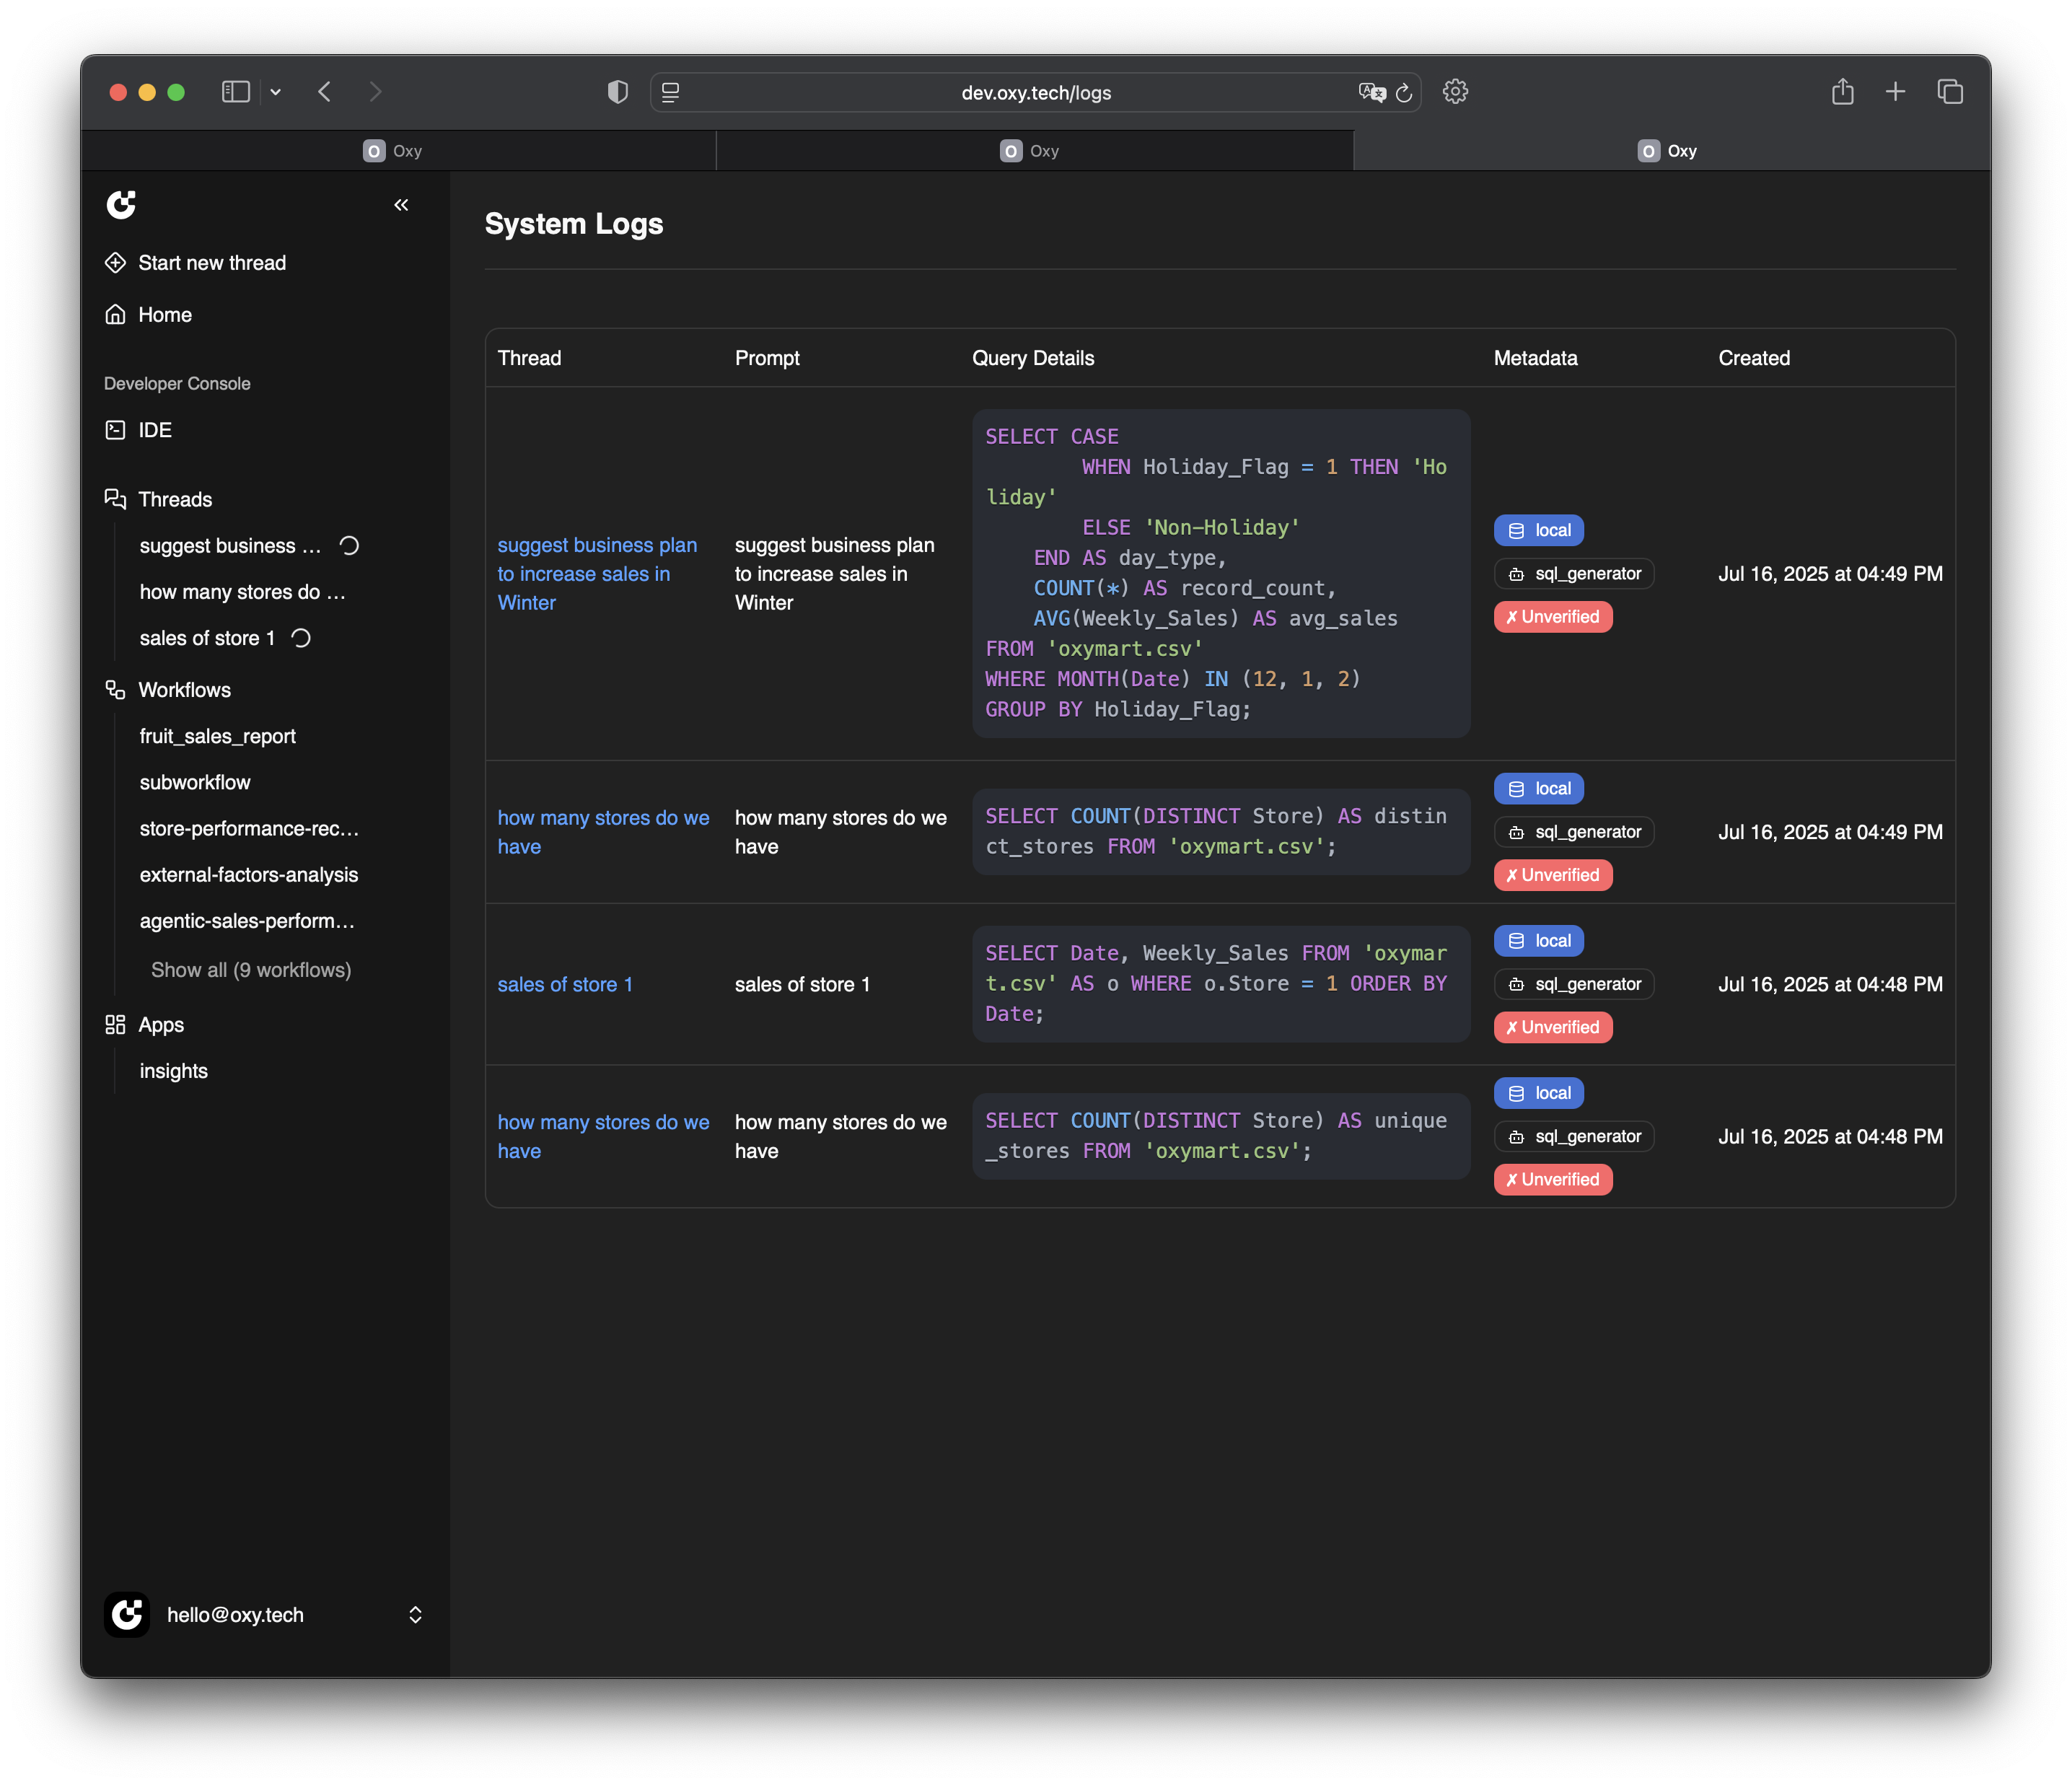Start new thread from sidebar

tap(212, 263)
